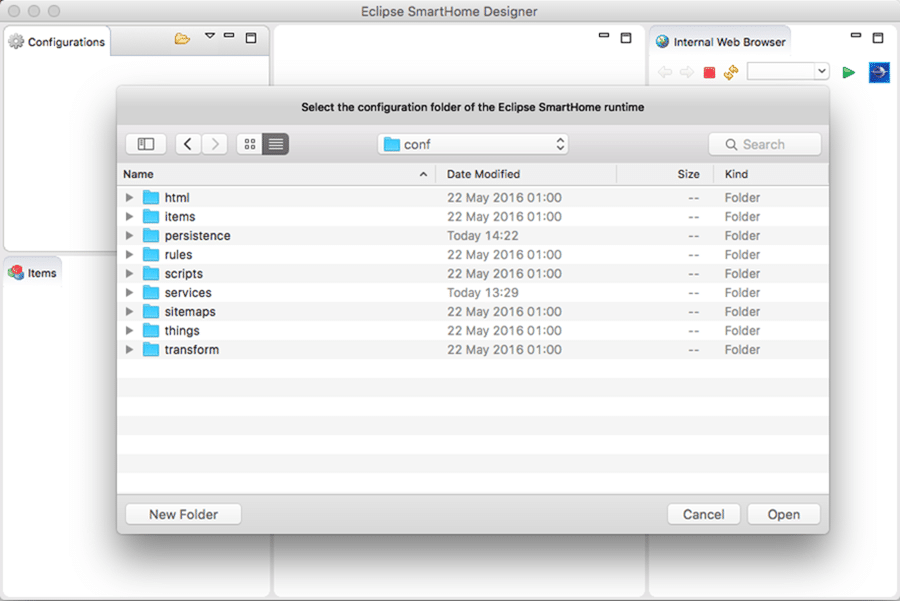The width and height of the screenshot is (900, 601).
Task: Minimize the Configurations panel
Action: (229, 36)
